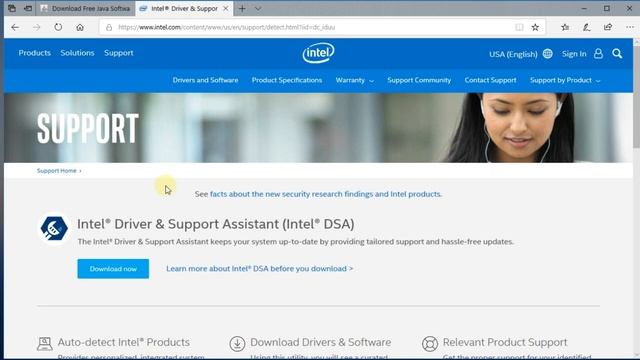Click the Auto-detect Intel Products heading
640x360 pixels.
click(x=124, y=342)
